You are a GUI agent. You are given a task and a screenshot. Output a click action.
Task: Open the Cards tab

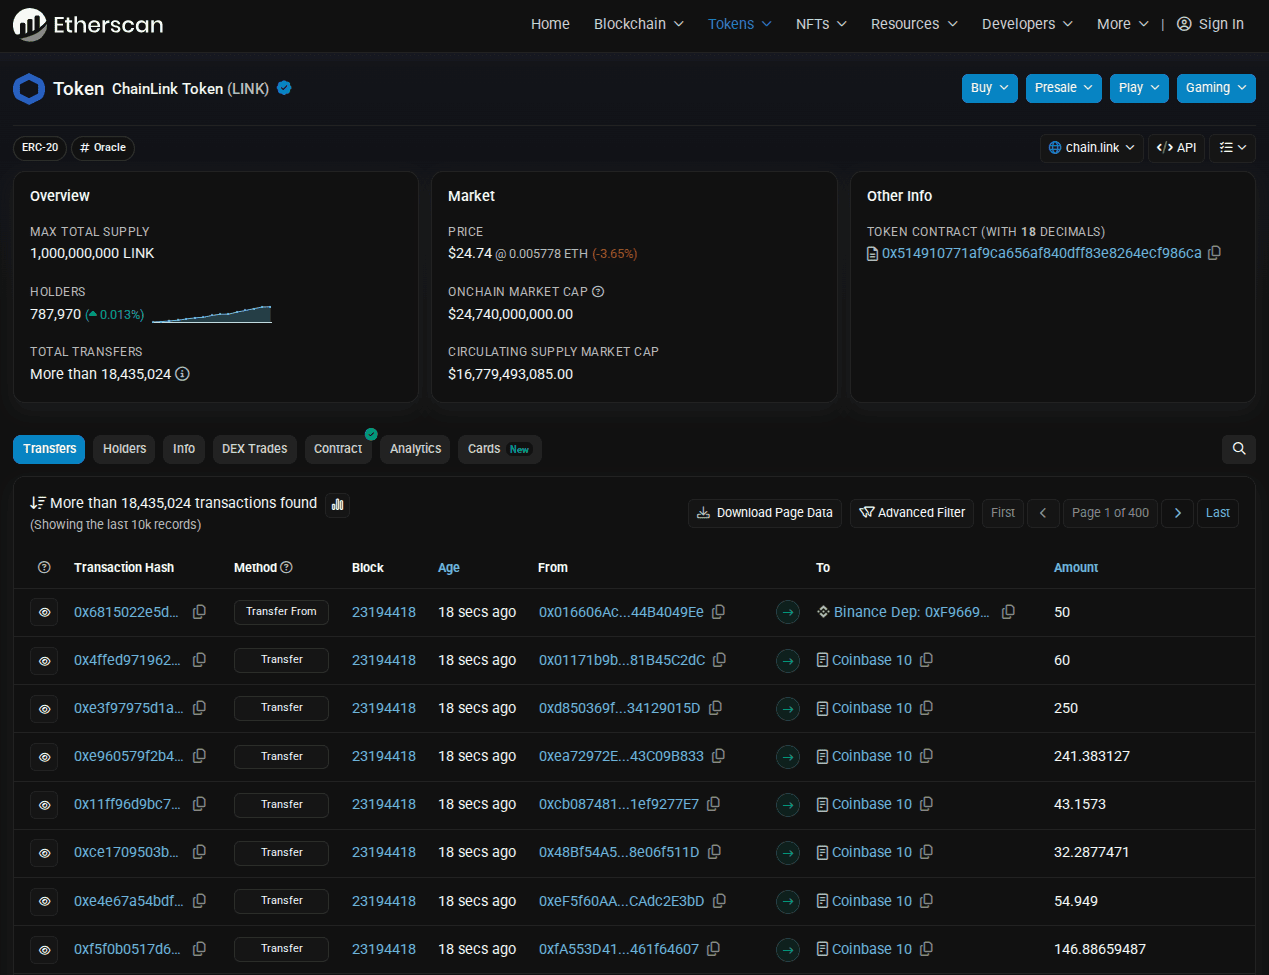point(500,449)
